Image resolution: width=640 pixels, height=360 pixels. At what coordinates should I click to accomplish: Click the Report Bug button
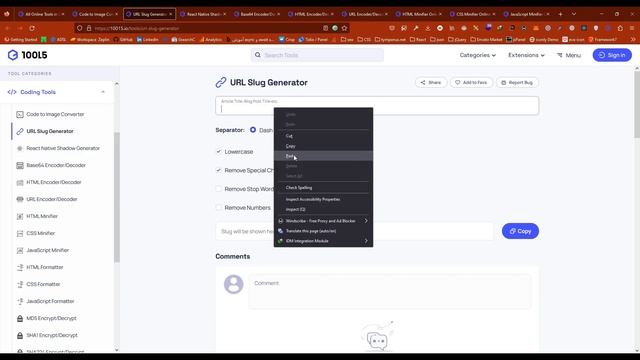[517, 82]
